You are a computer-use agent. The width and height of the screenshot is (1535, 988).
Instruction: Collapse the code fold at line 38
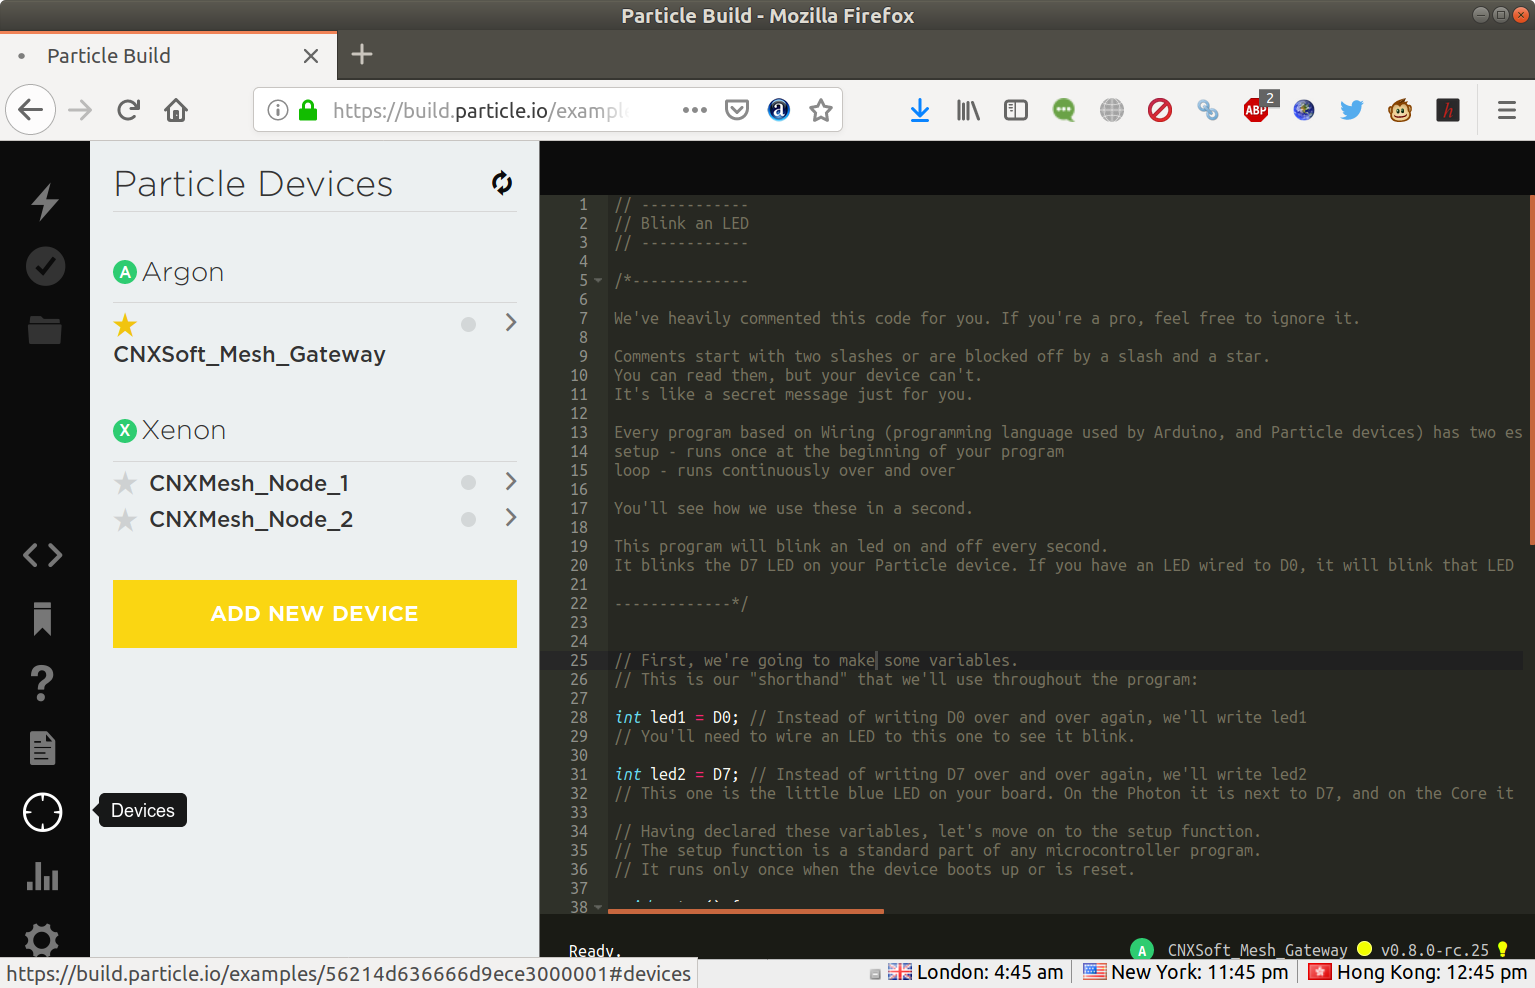(598, 907)
